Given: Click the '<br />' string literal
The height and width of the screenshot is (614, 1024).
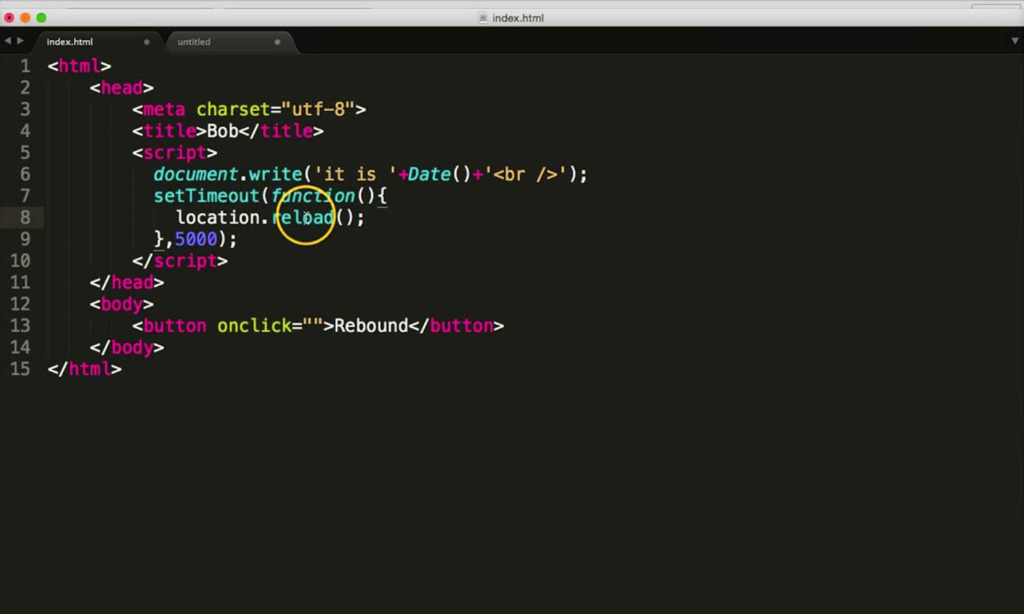Looking at the screenshot, I should 526,174.
